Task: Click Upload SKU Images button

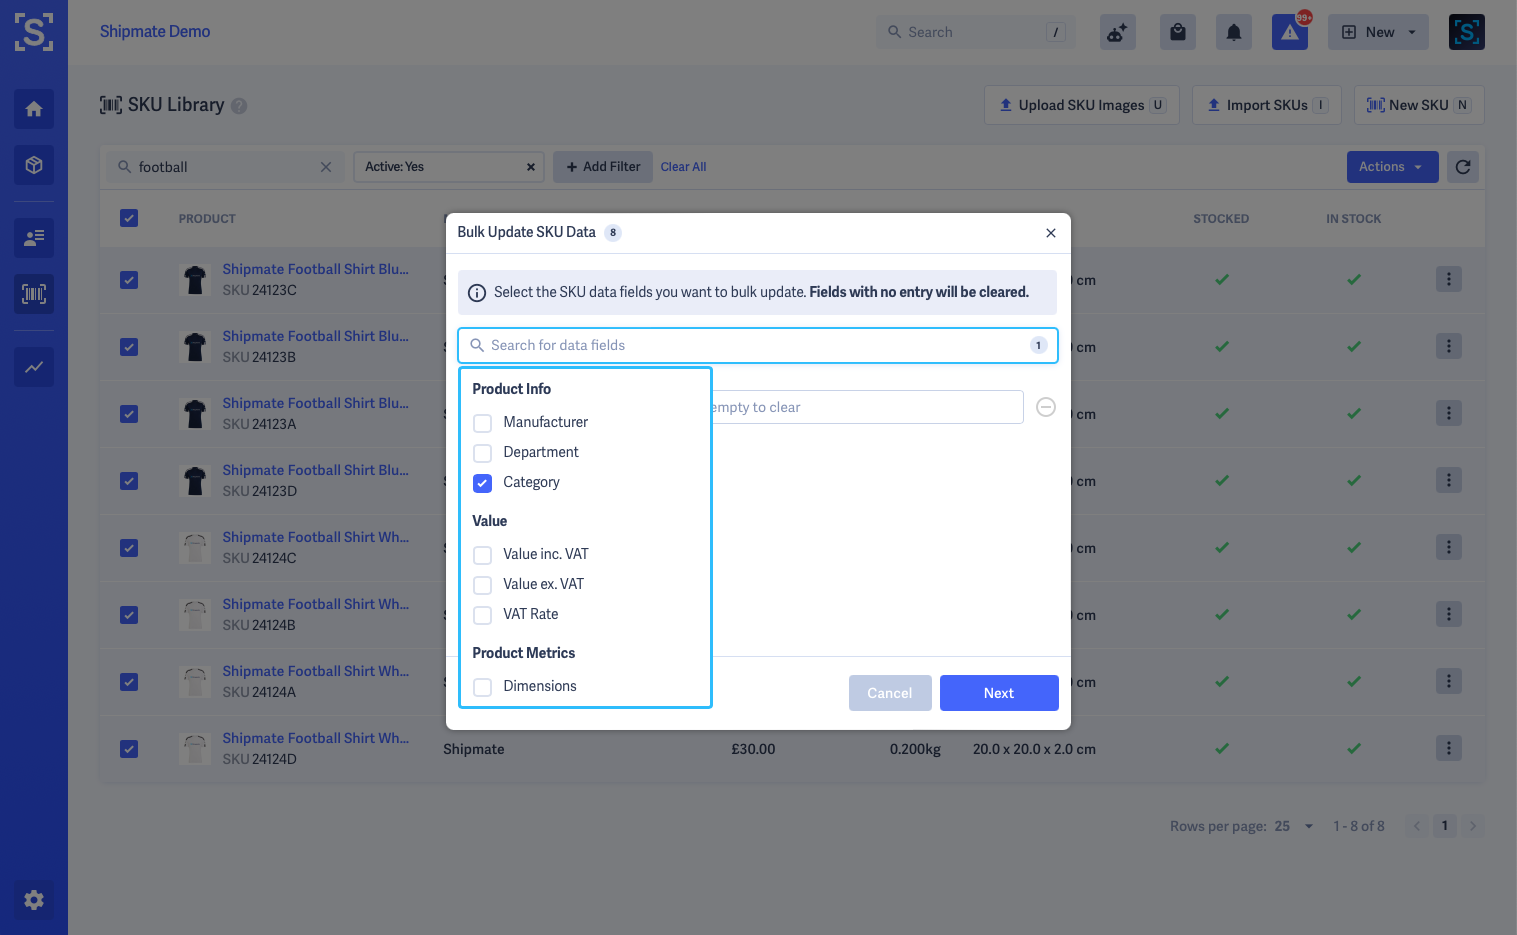Action: click(x=1082, y=105)
